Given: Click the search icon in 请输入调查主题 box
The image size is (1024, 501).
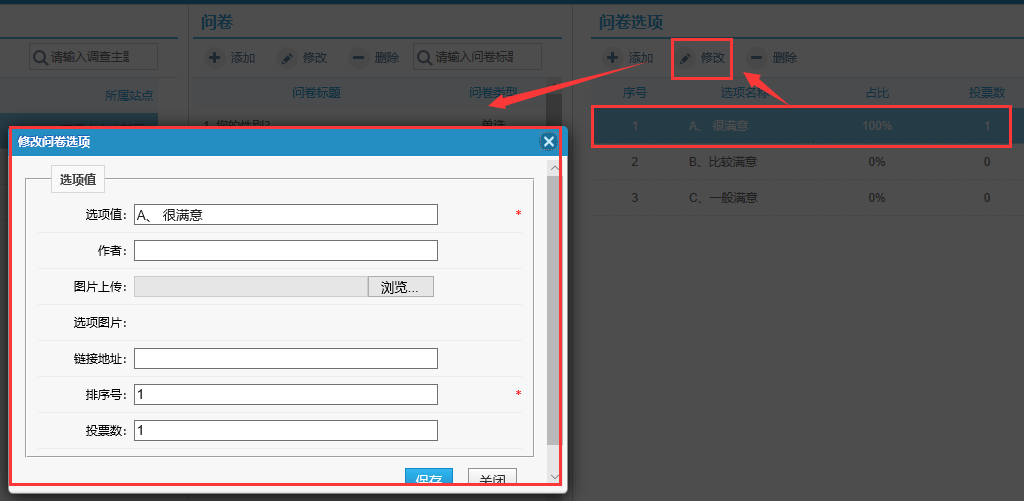Looking at the screenshot, I should click(x=40, y=57).
